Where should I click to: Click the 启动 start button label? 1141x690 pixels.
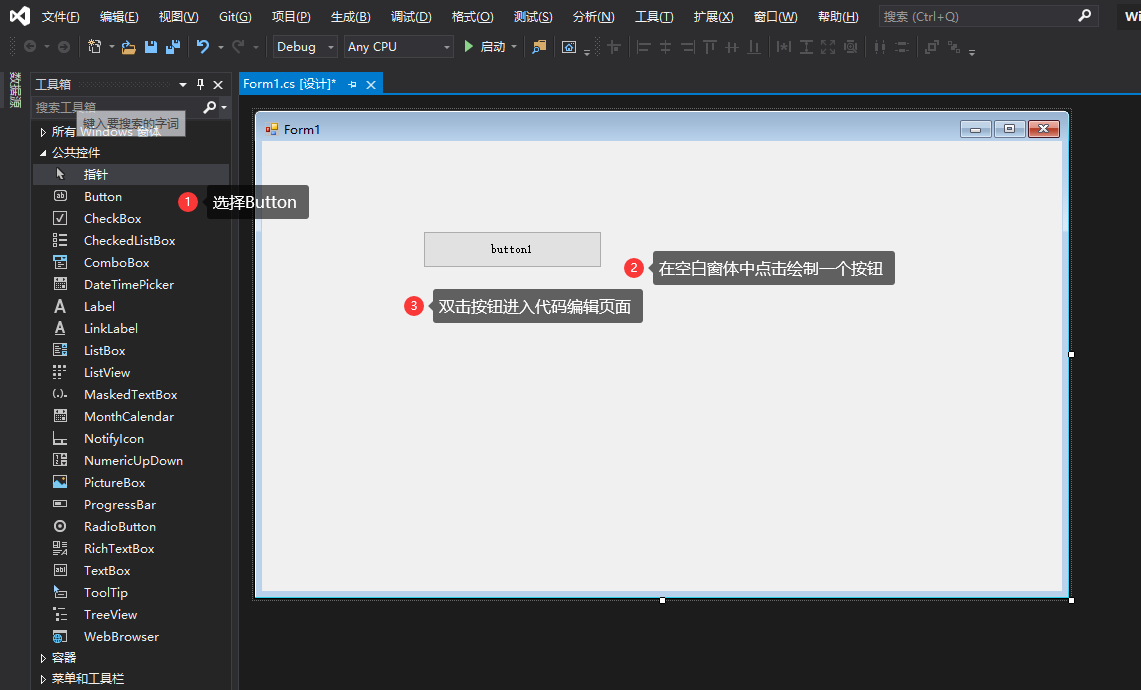(x=493, y=47)
